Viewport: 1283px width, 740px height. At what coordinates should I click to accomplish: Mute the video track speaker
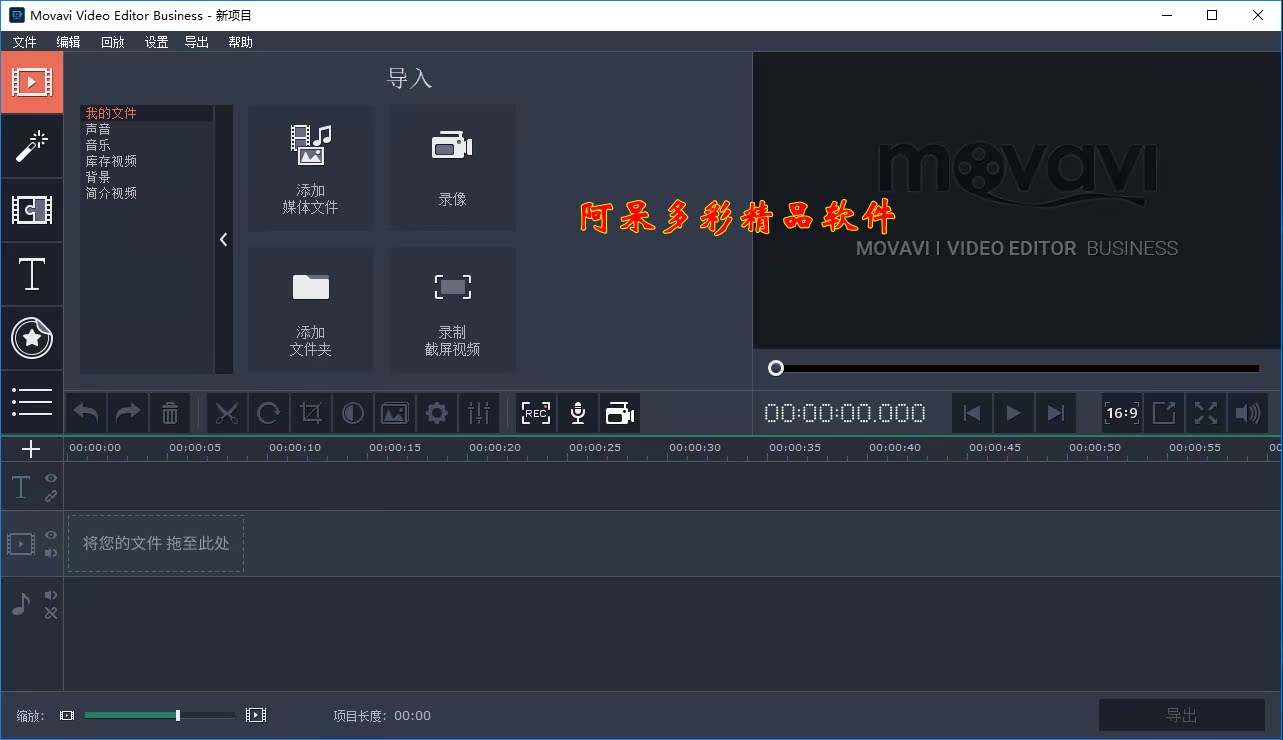point(51,553)
